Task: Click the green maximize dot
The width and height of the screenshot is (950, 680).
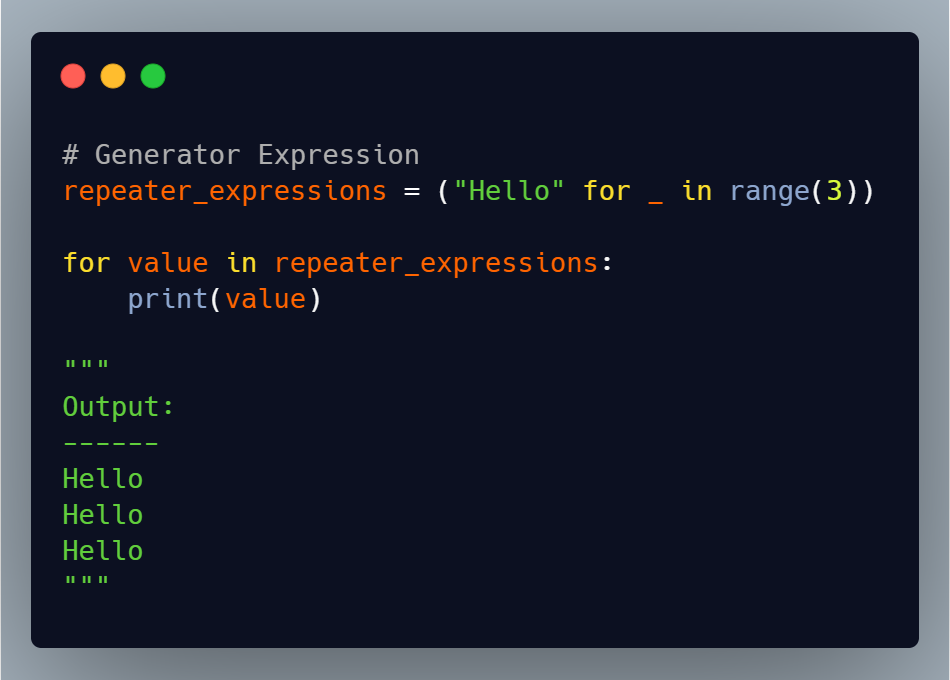Action: 153,76
